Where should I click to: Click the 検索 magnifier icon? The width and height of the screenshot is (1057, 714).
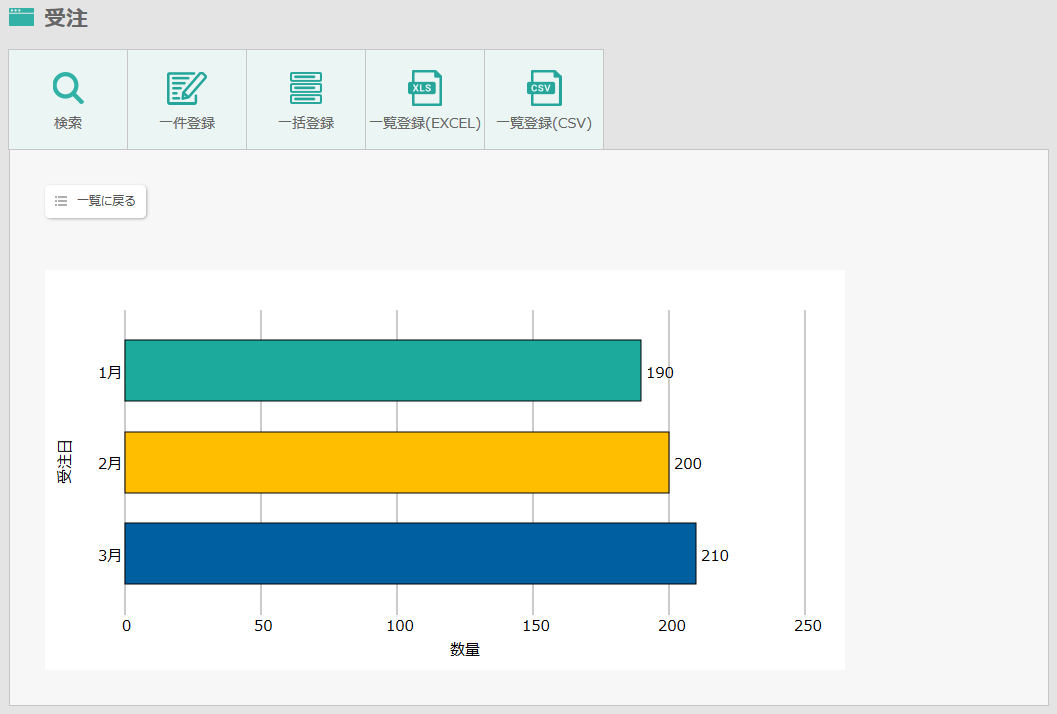pyautogui.click(x=68, y=88)
